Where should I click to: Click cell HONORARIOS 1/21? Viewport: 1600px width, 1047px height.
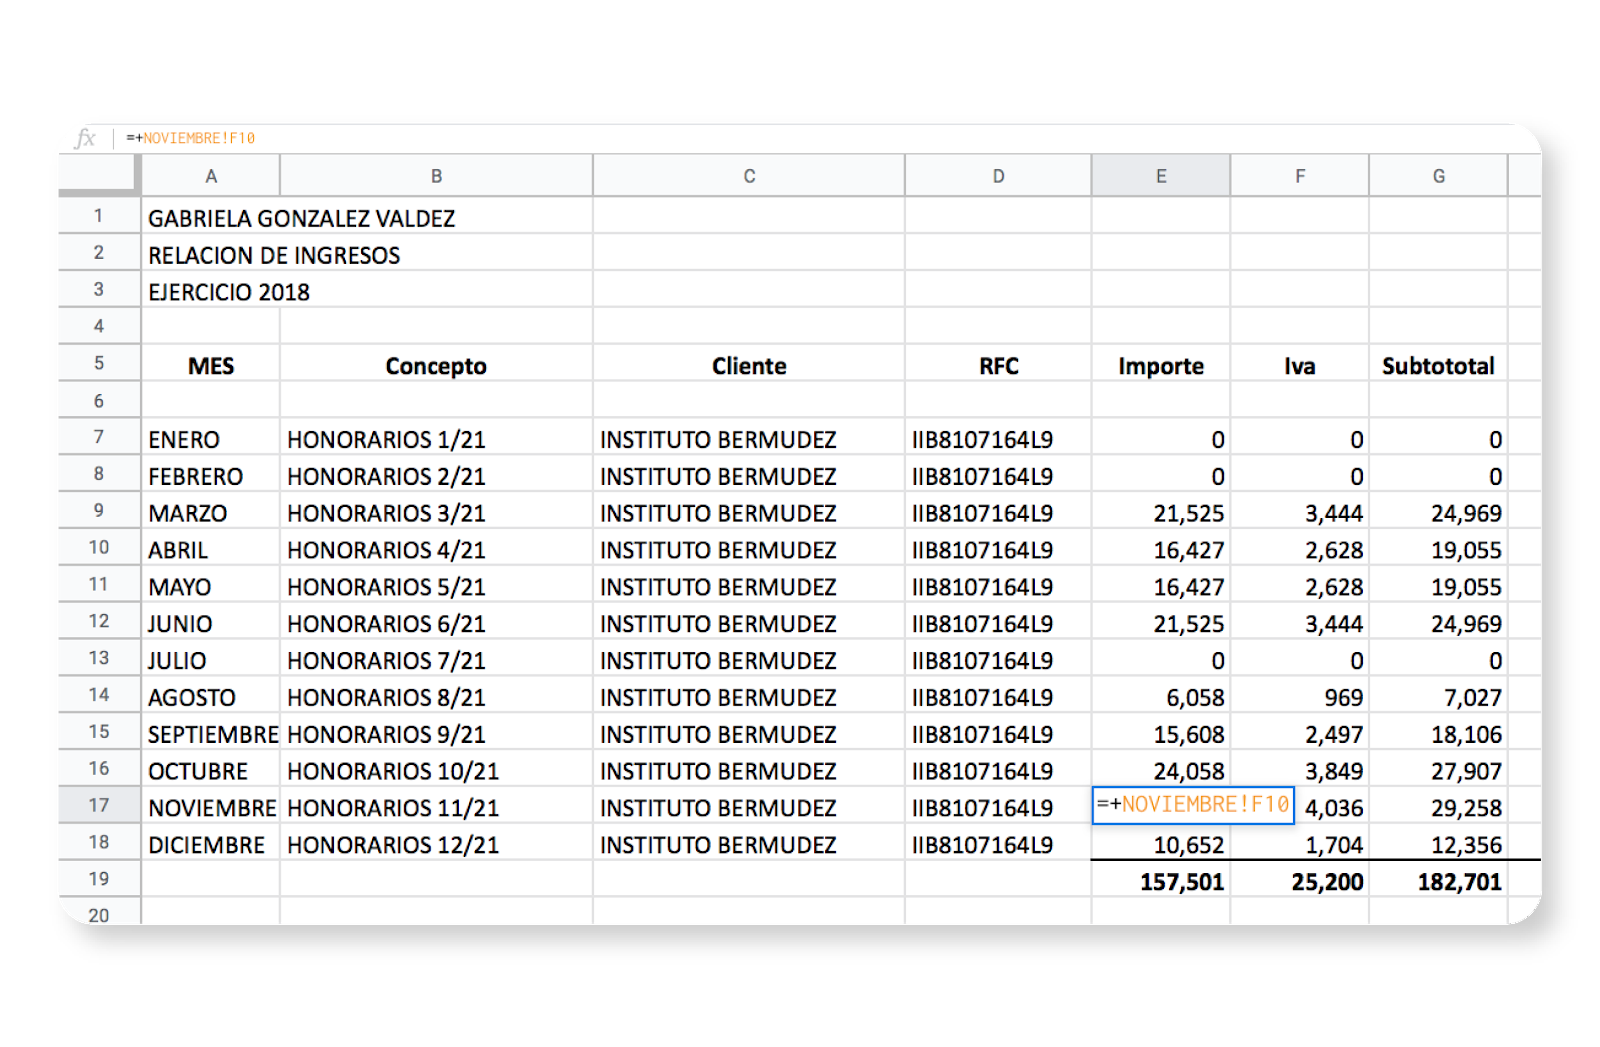[x=436, y=439]
